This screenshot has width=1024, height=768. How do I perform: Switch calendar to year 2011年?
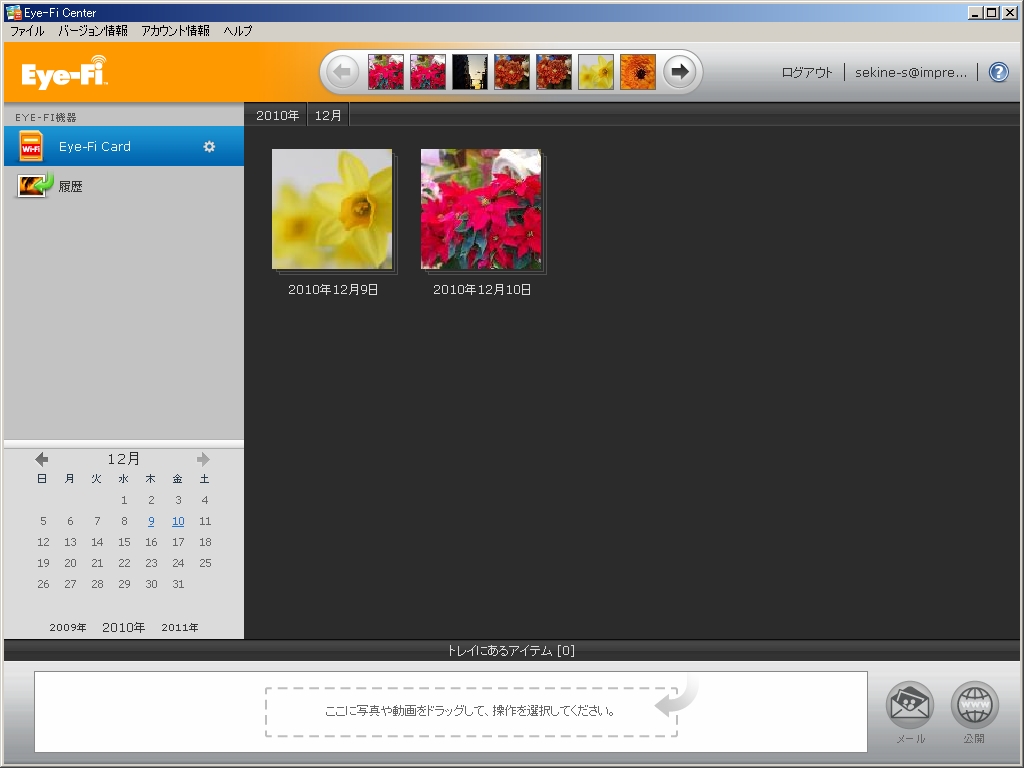tap(179, 627)
